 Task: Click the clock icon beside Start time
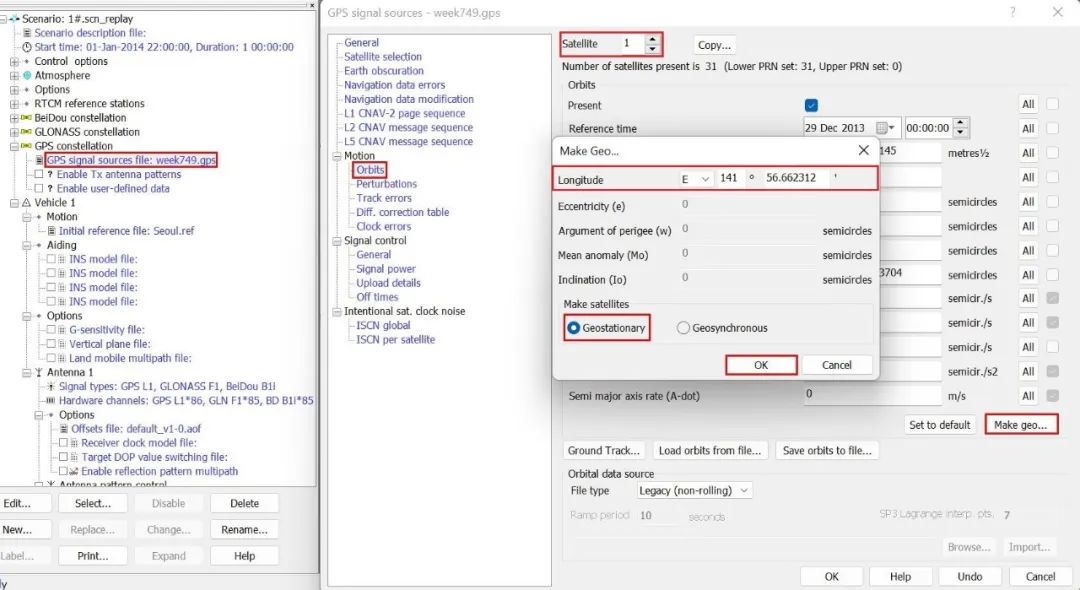27,47
